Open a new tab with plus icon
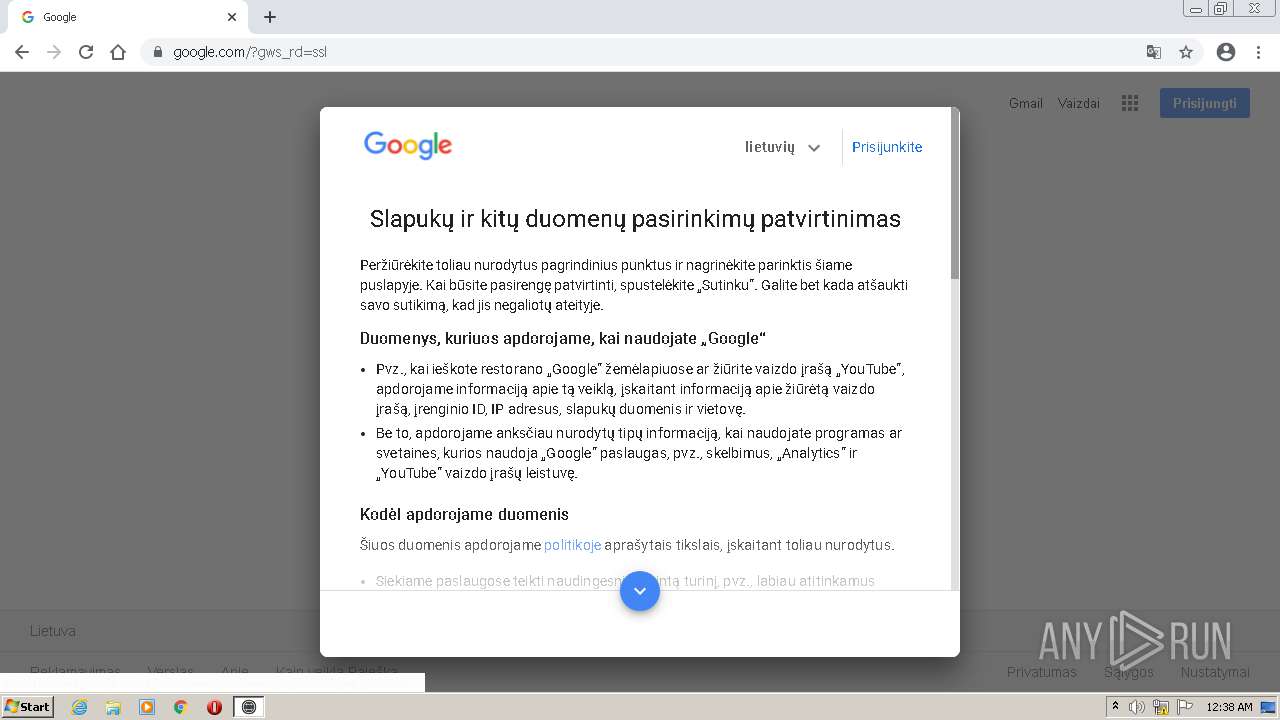1280x720 pixels. pyautogui.click(x=270, y=17)
